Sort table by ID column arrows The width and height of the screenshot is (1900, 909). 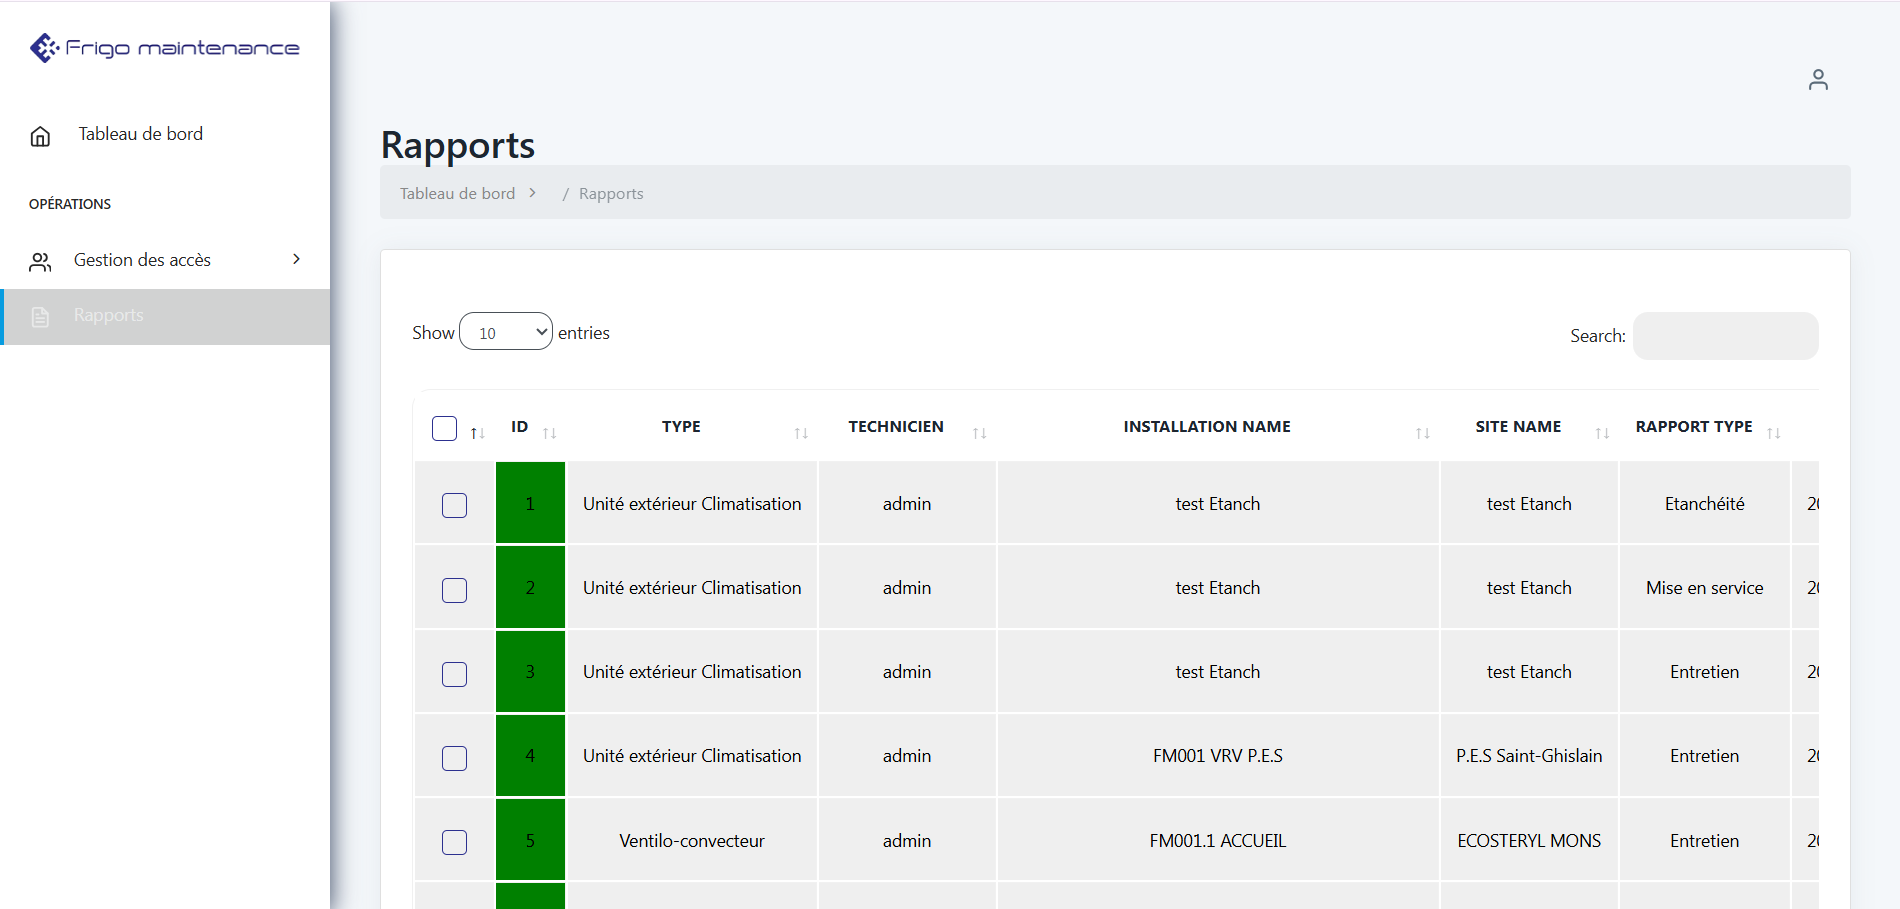click(x=549, y=432)
